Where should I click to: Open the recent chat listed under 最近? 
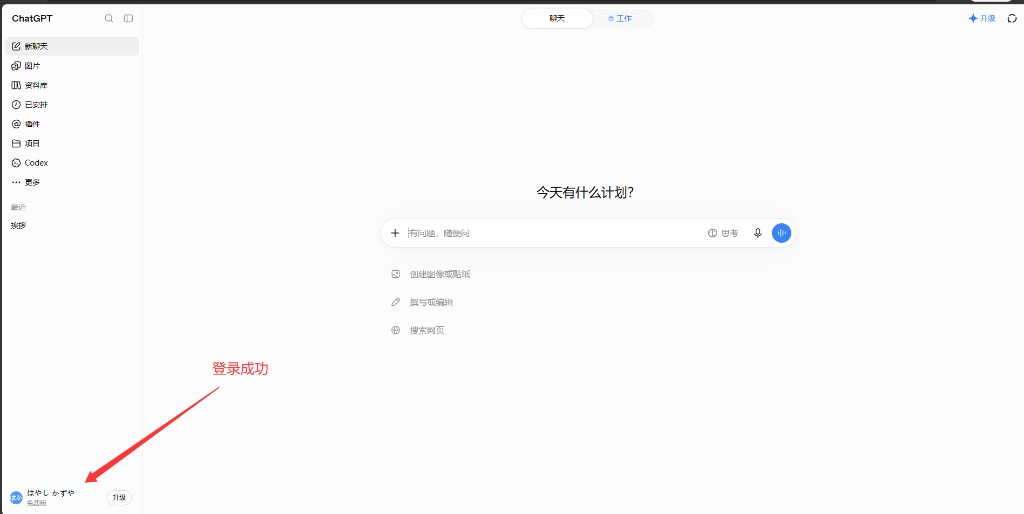tap(72, 225)
